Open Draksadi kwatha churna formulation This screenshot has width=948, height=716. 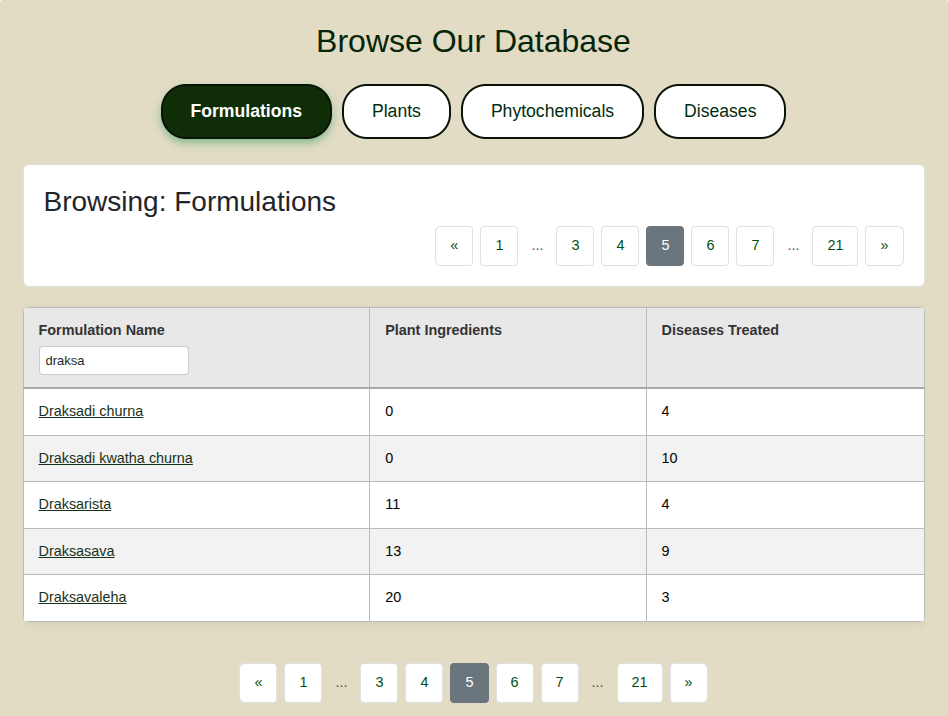point(116,458)
